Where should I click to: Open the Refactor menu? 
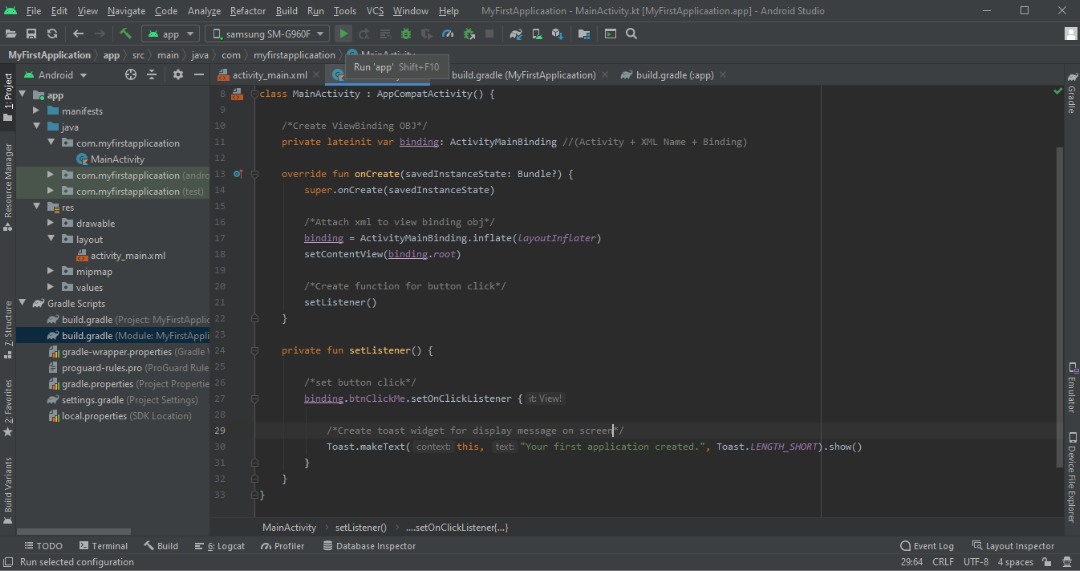pyautogui.click(x=248, y=11)
